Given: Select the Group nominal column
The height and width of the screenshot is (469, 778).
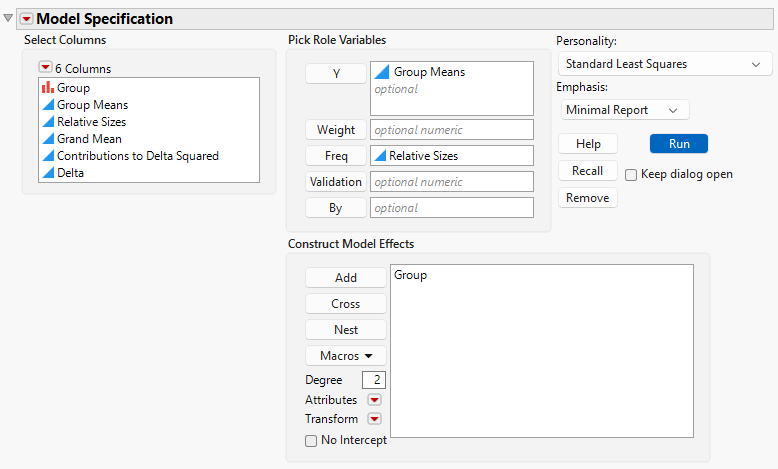Looking at the screenshot, I should pyautogui.click(x=73, y=88).
